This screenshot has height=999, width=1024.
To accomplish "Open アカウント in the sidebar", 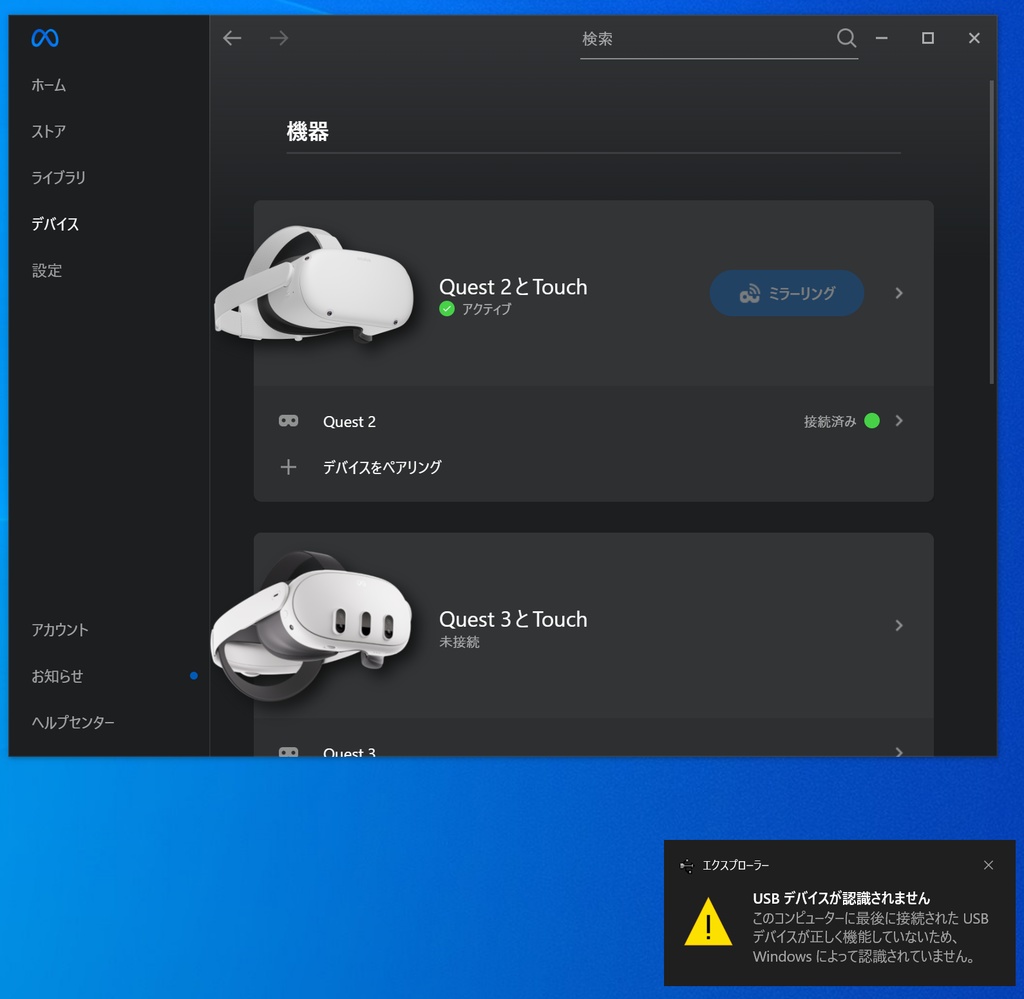I will 60,630.
